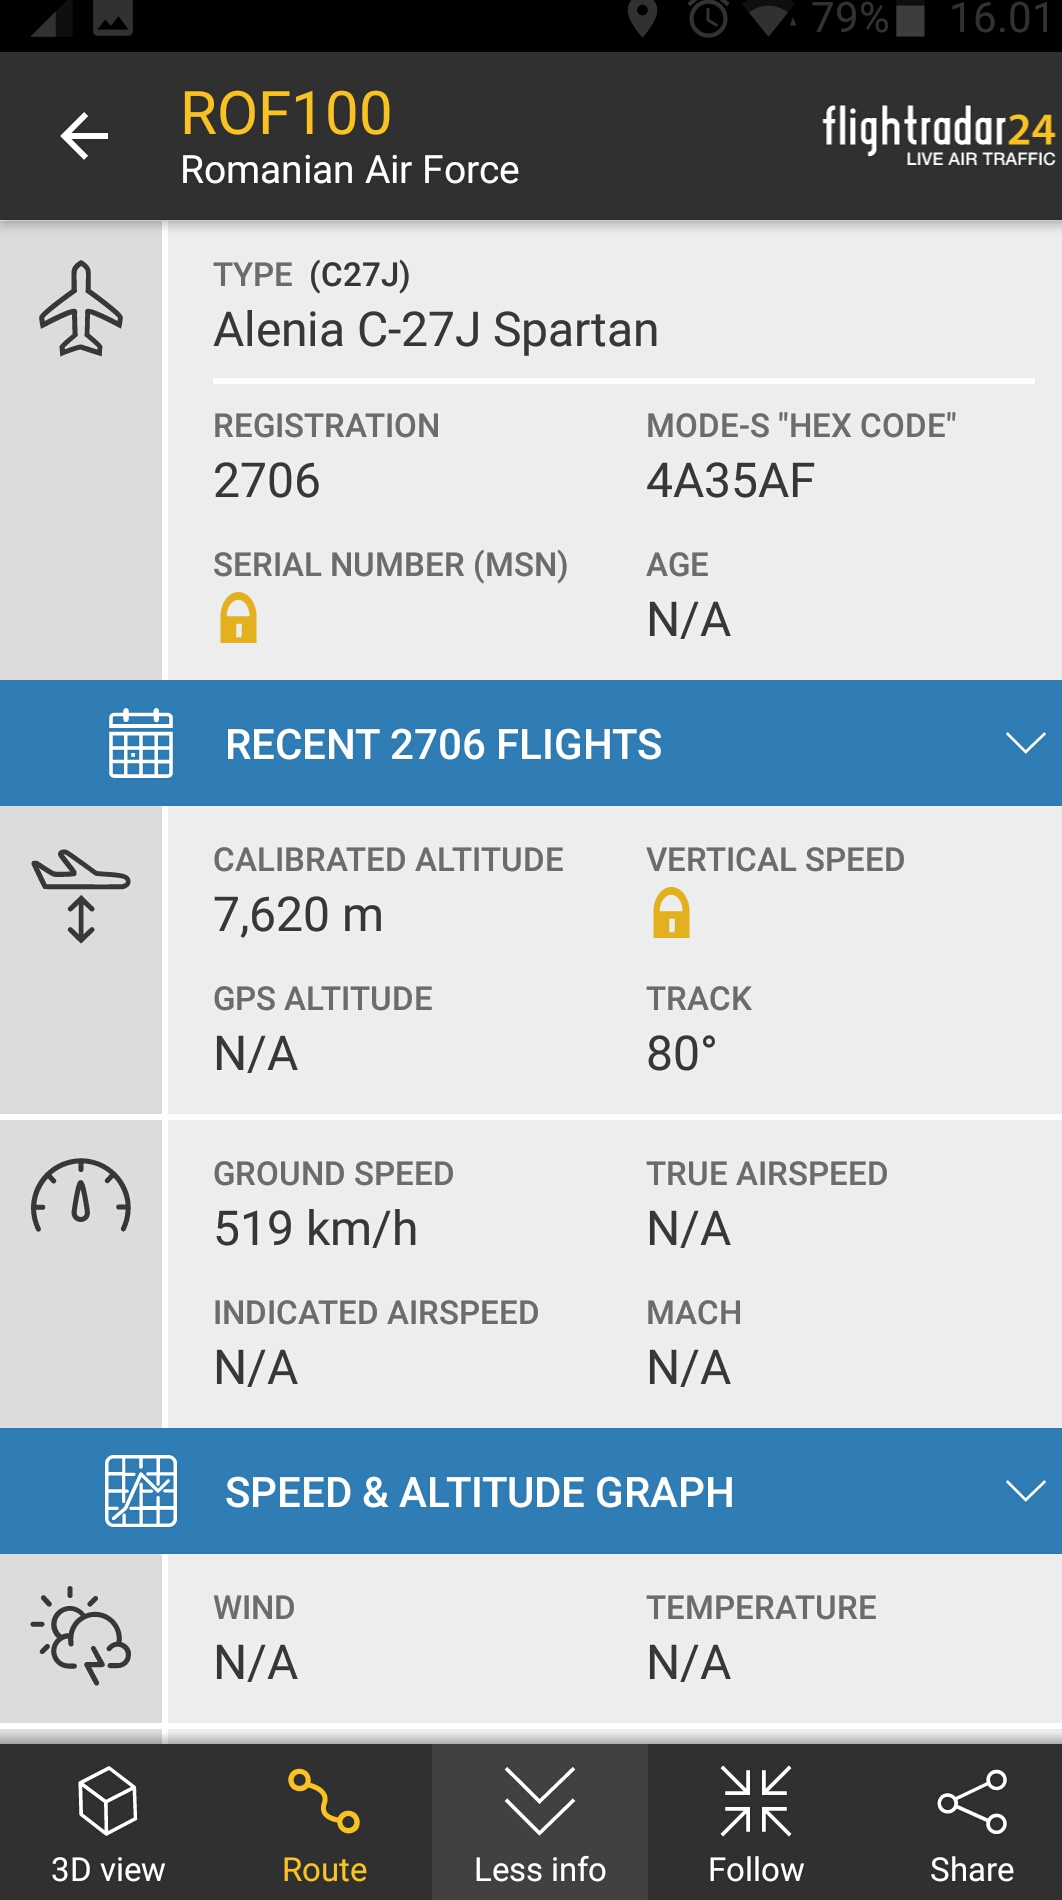Collapse details with Less info

pyautogui.click(x=540, y=1823)
